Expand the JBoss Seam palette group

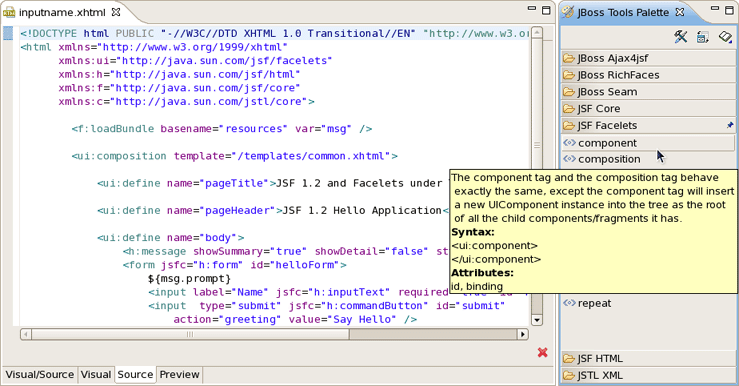pyautogui.click(x=648, y=92)
